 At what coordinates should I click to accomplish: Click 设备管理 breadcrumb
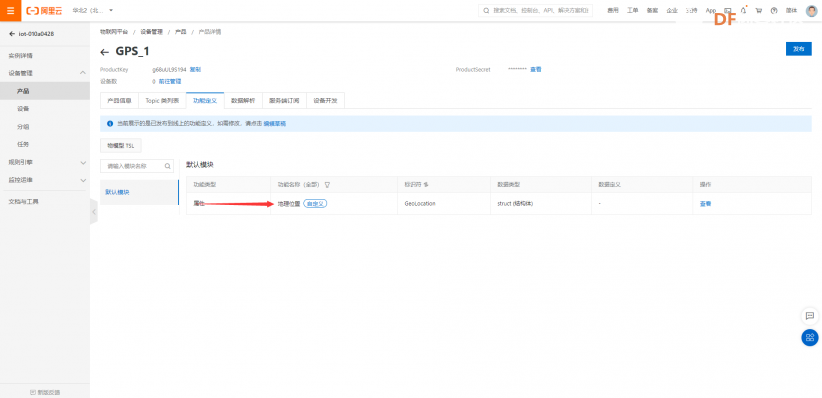point(151,32)
